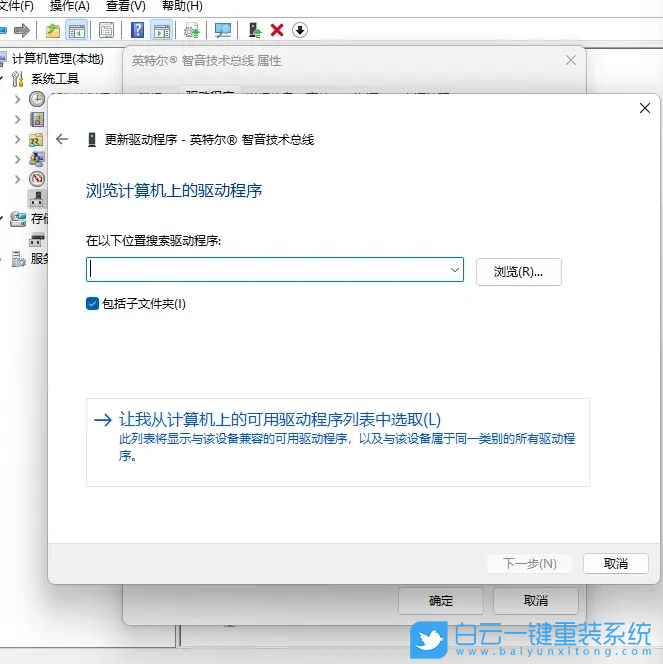Open the driver location dropdown arrow
Image resolution: width=663 pixels, height=664 pixels.
454,270
